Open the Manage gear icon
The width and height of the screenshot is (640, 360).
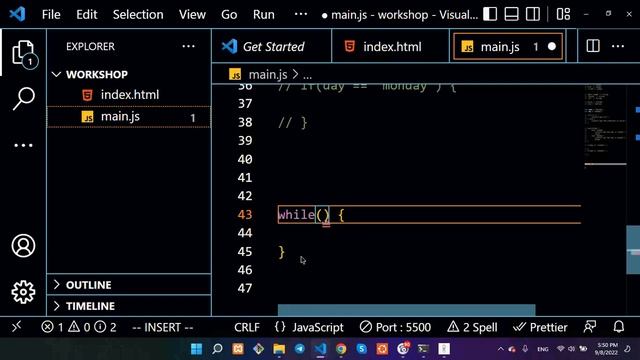click(x=23, y=292)
